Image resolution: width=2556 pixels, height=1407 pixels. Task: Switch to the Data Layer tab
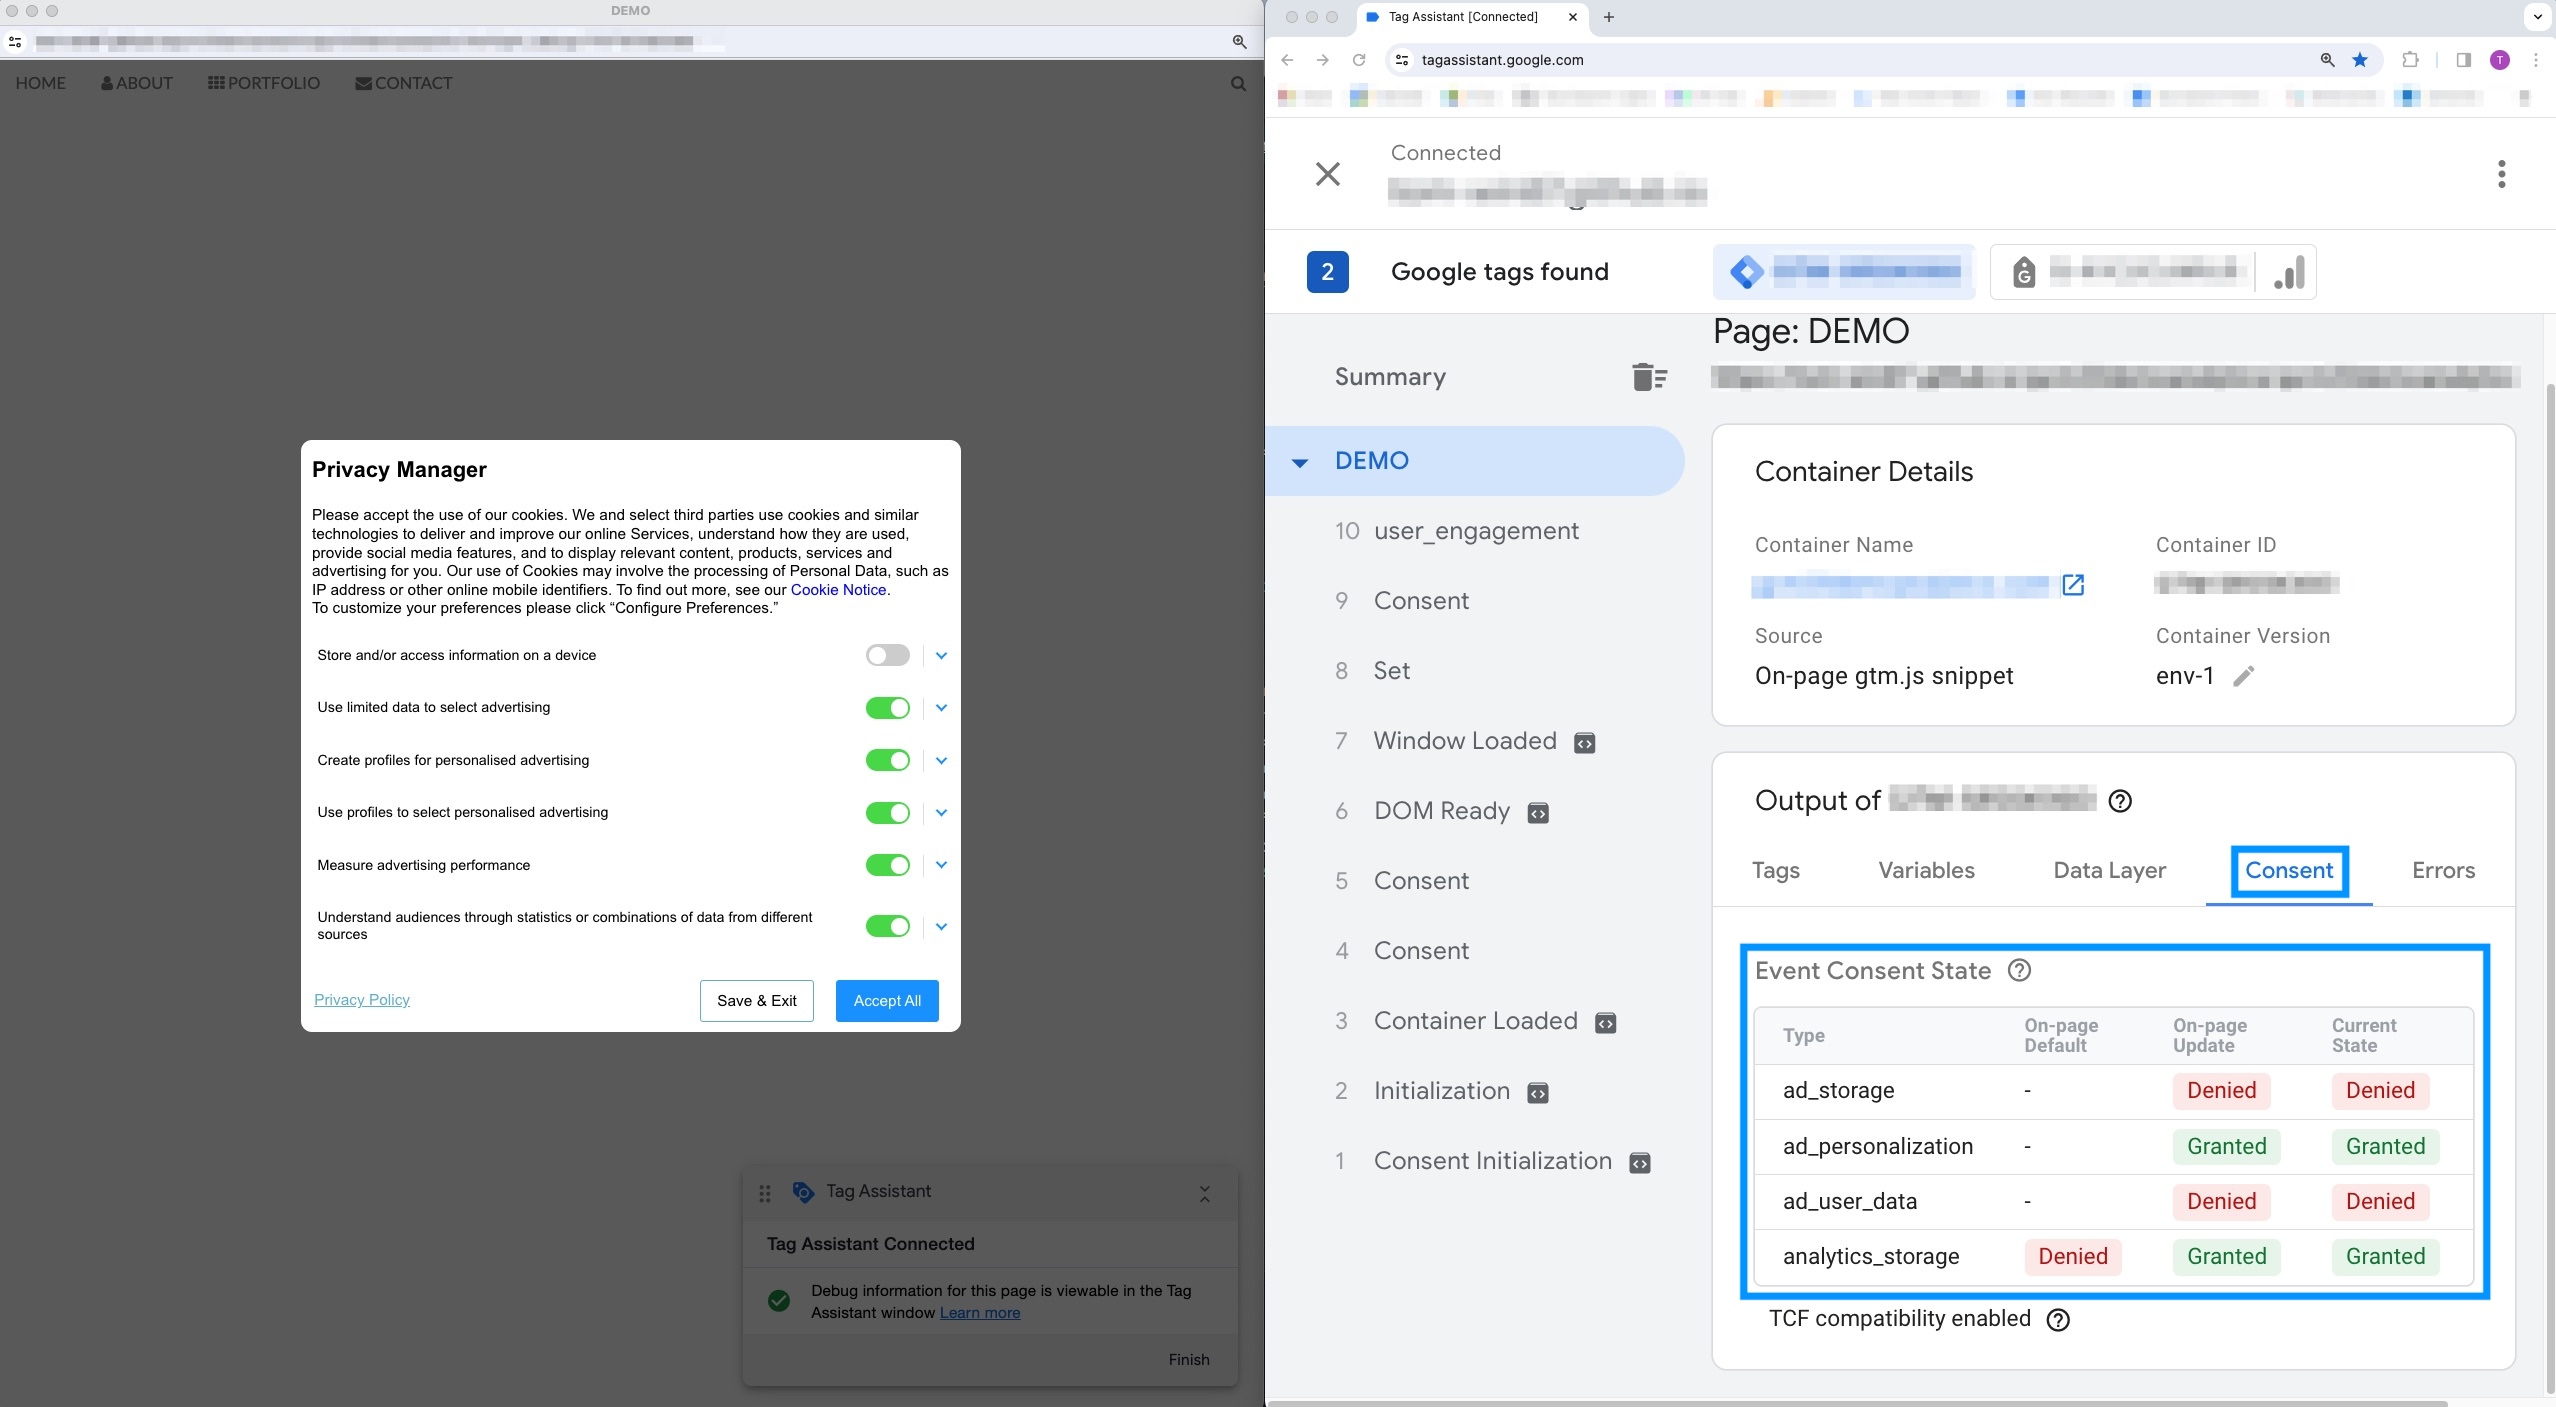(2110, 870)
